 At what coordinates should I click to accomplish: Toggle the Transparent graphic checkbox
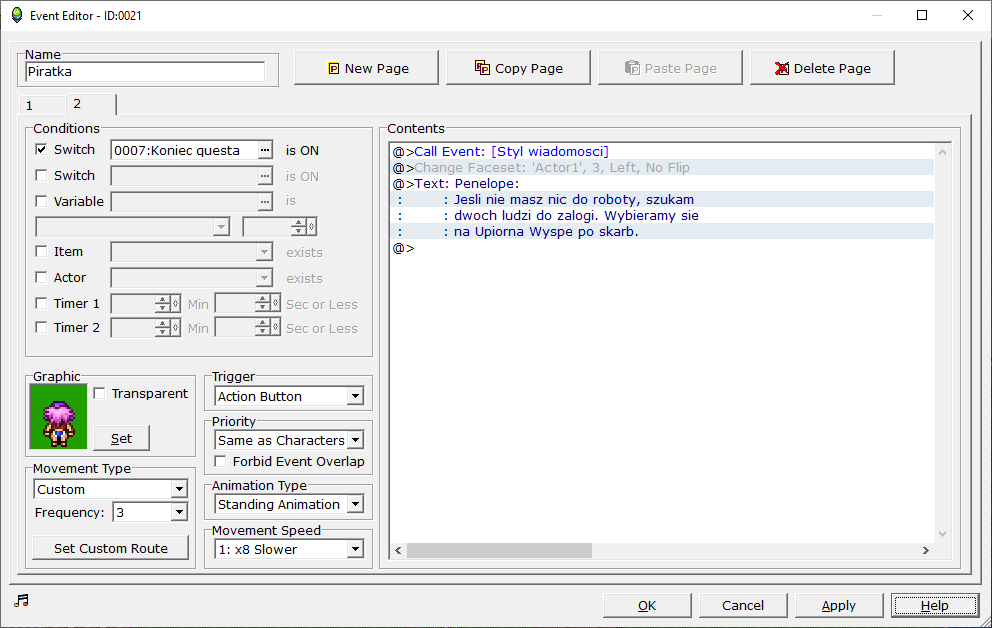coord(99,393)
